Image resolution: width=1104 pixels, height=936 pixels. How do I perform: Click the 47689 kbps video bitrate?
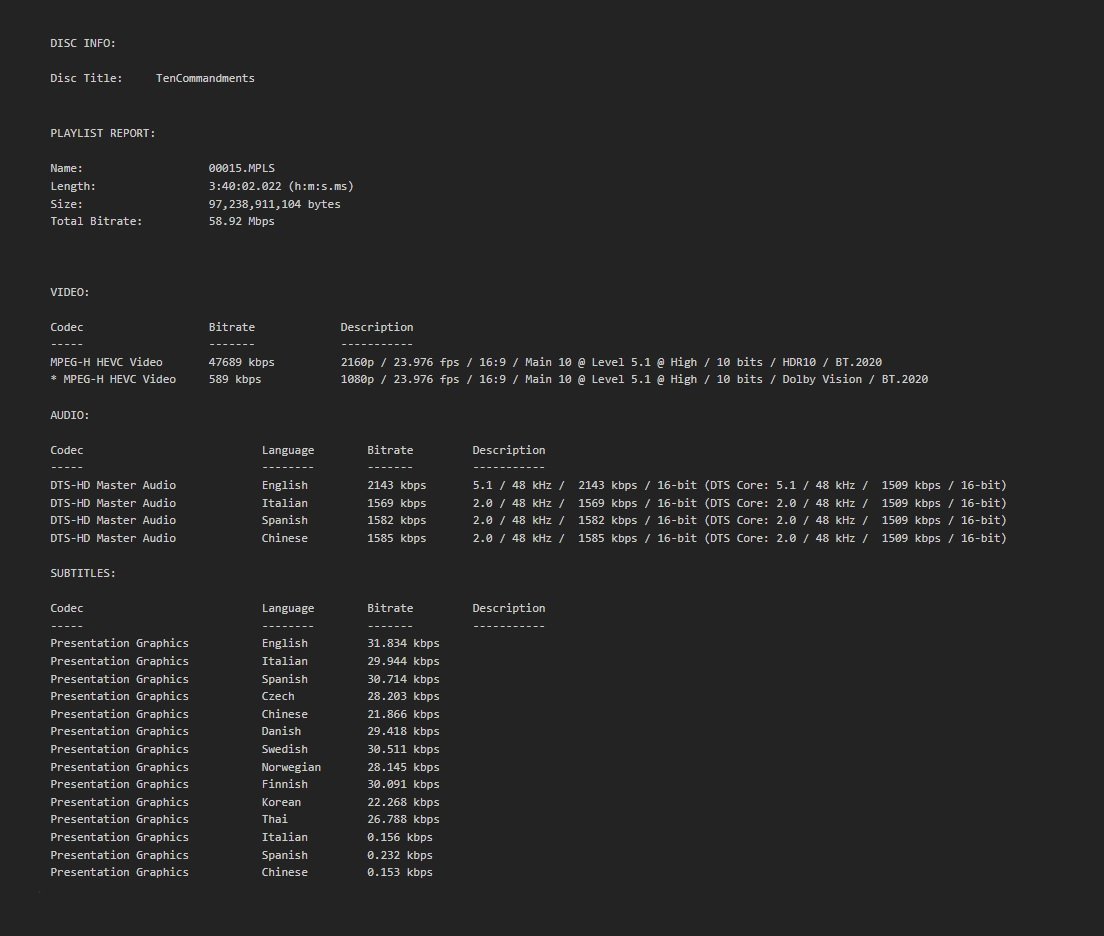pos(241,362)
